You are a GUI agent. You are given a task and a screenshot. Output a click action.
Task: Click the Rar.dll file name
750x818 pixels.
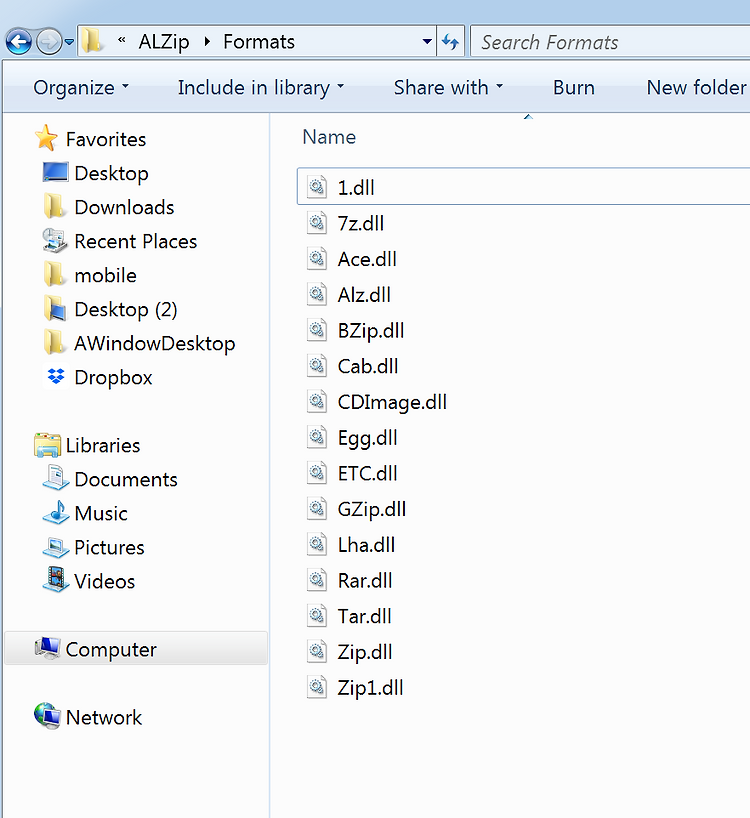365,581
